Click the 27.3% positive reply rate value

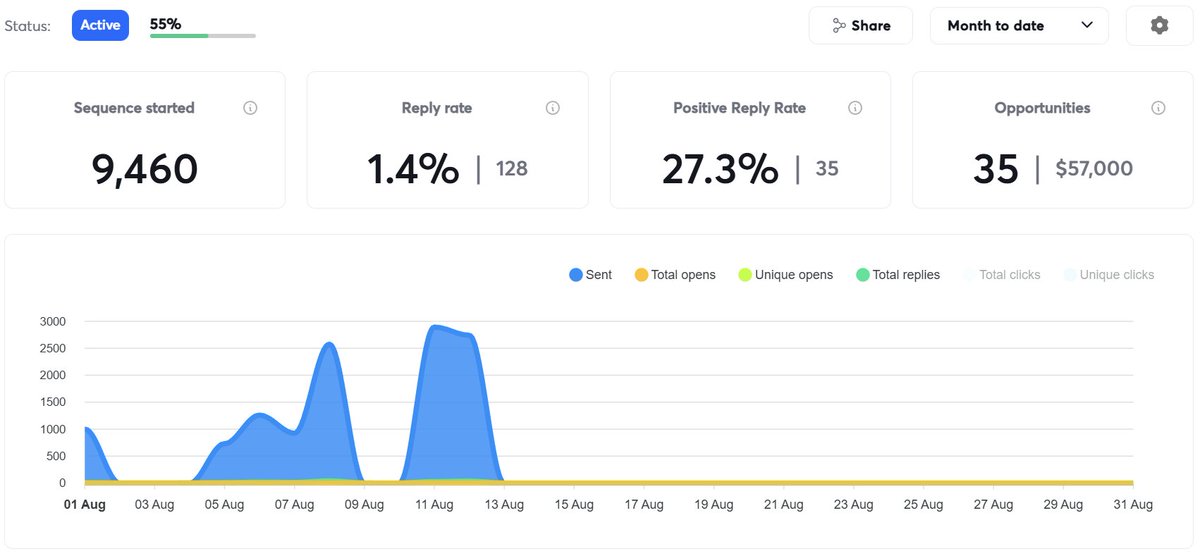click(x=720, y=169)
